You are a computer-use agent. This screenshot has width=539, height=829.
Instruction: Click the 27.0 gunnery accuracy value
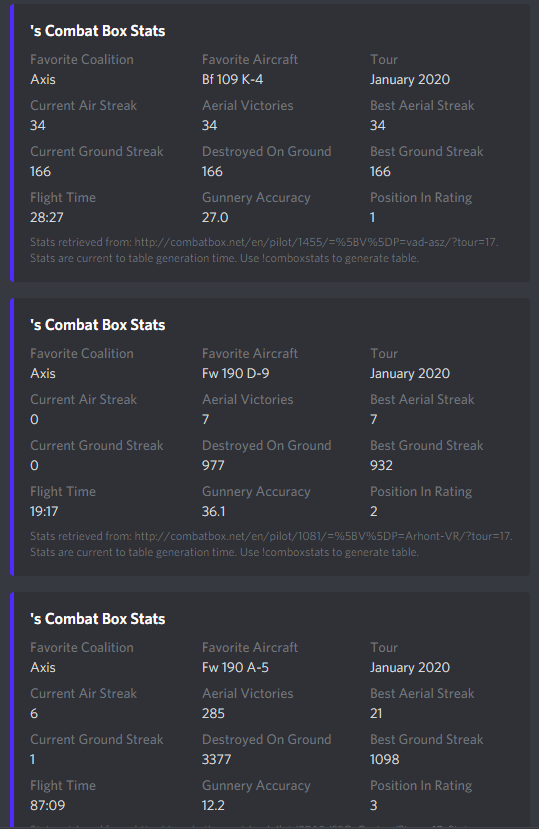click(x=215, y=218)
